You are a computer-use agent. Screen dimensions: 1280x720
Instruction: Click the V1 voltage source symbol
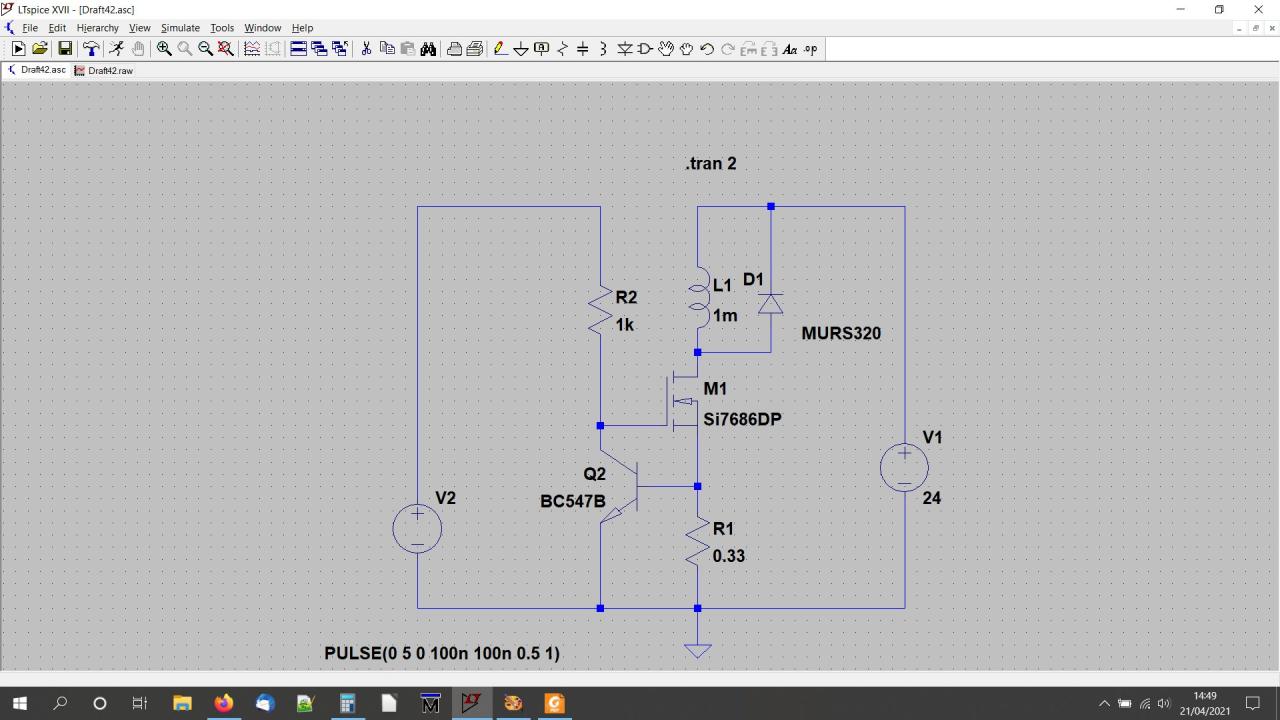(x=904, y=467)
